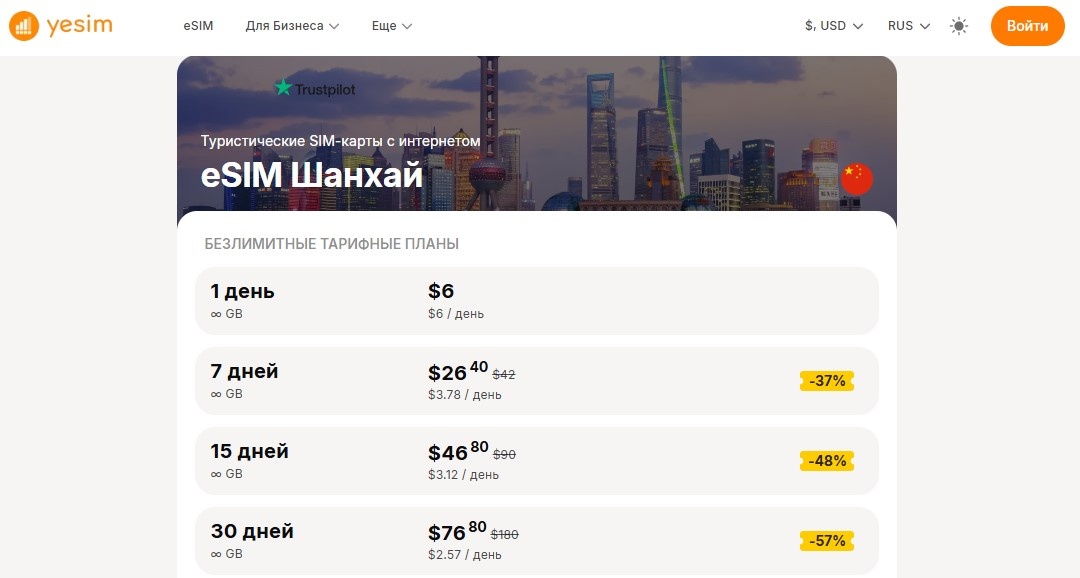Click the crossed-out $42 old price
Screen dimensions: 1080x578
coord(503,375)
